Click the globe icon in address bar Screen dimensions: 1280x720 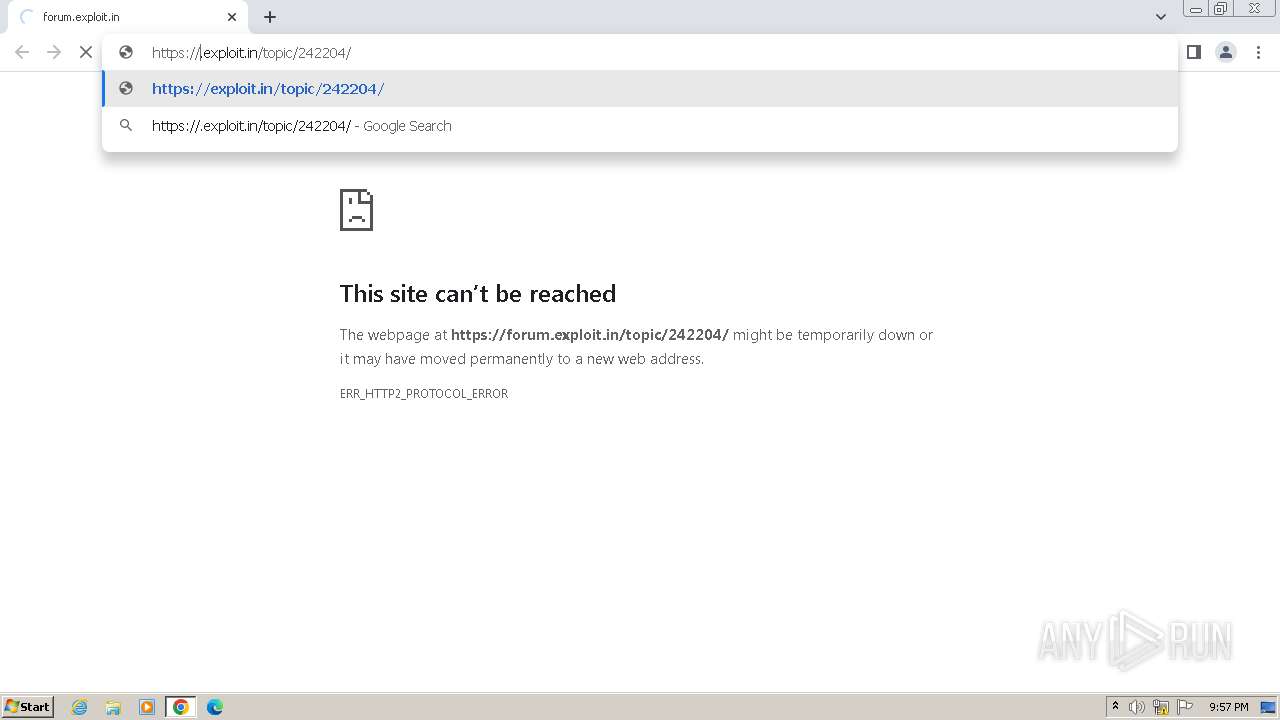(126, 52)
